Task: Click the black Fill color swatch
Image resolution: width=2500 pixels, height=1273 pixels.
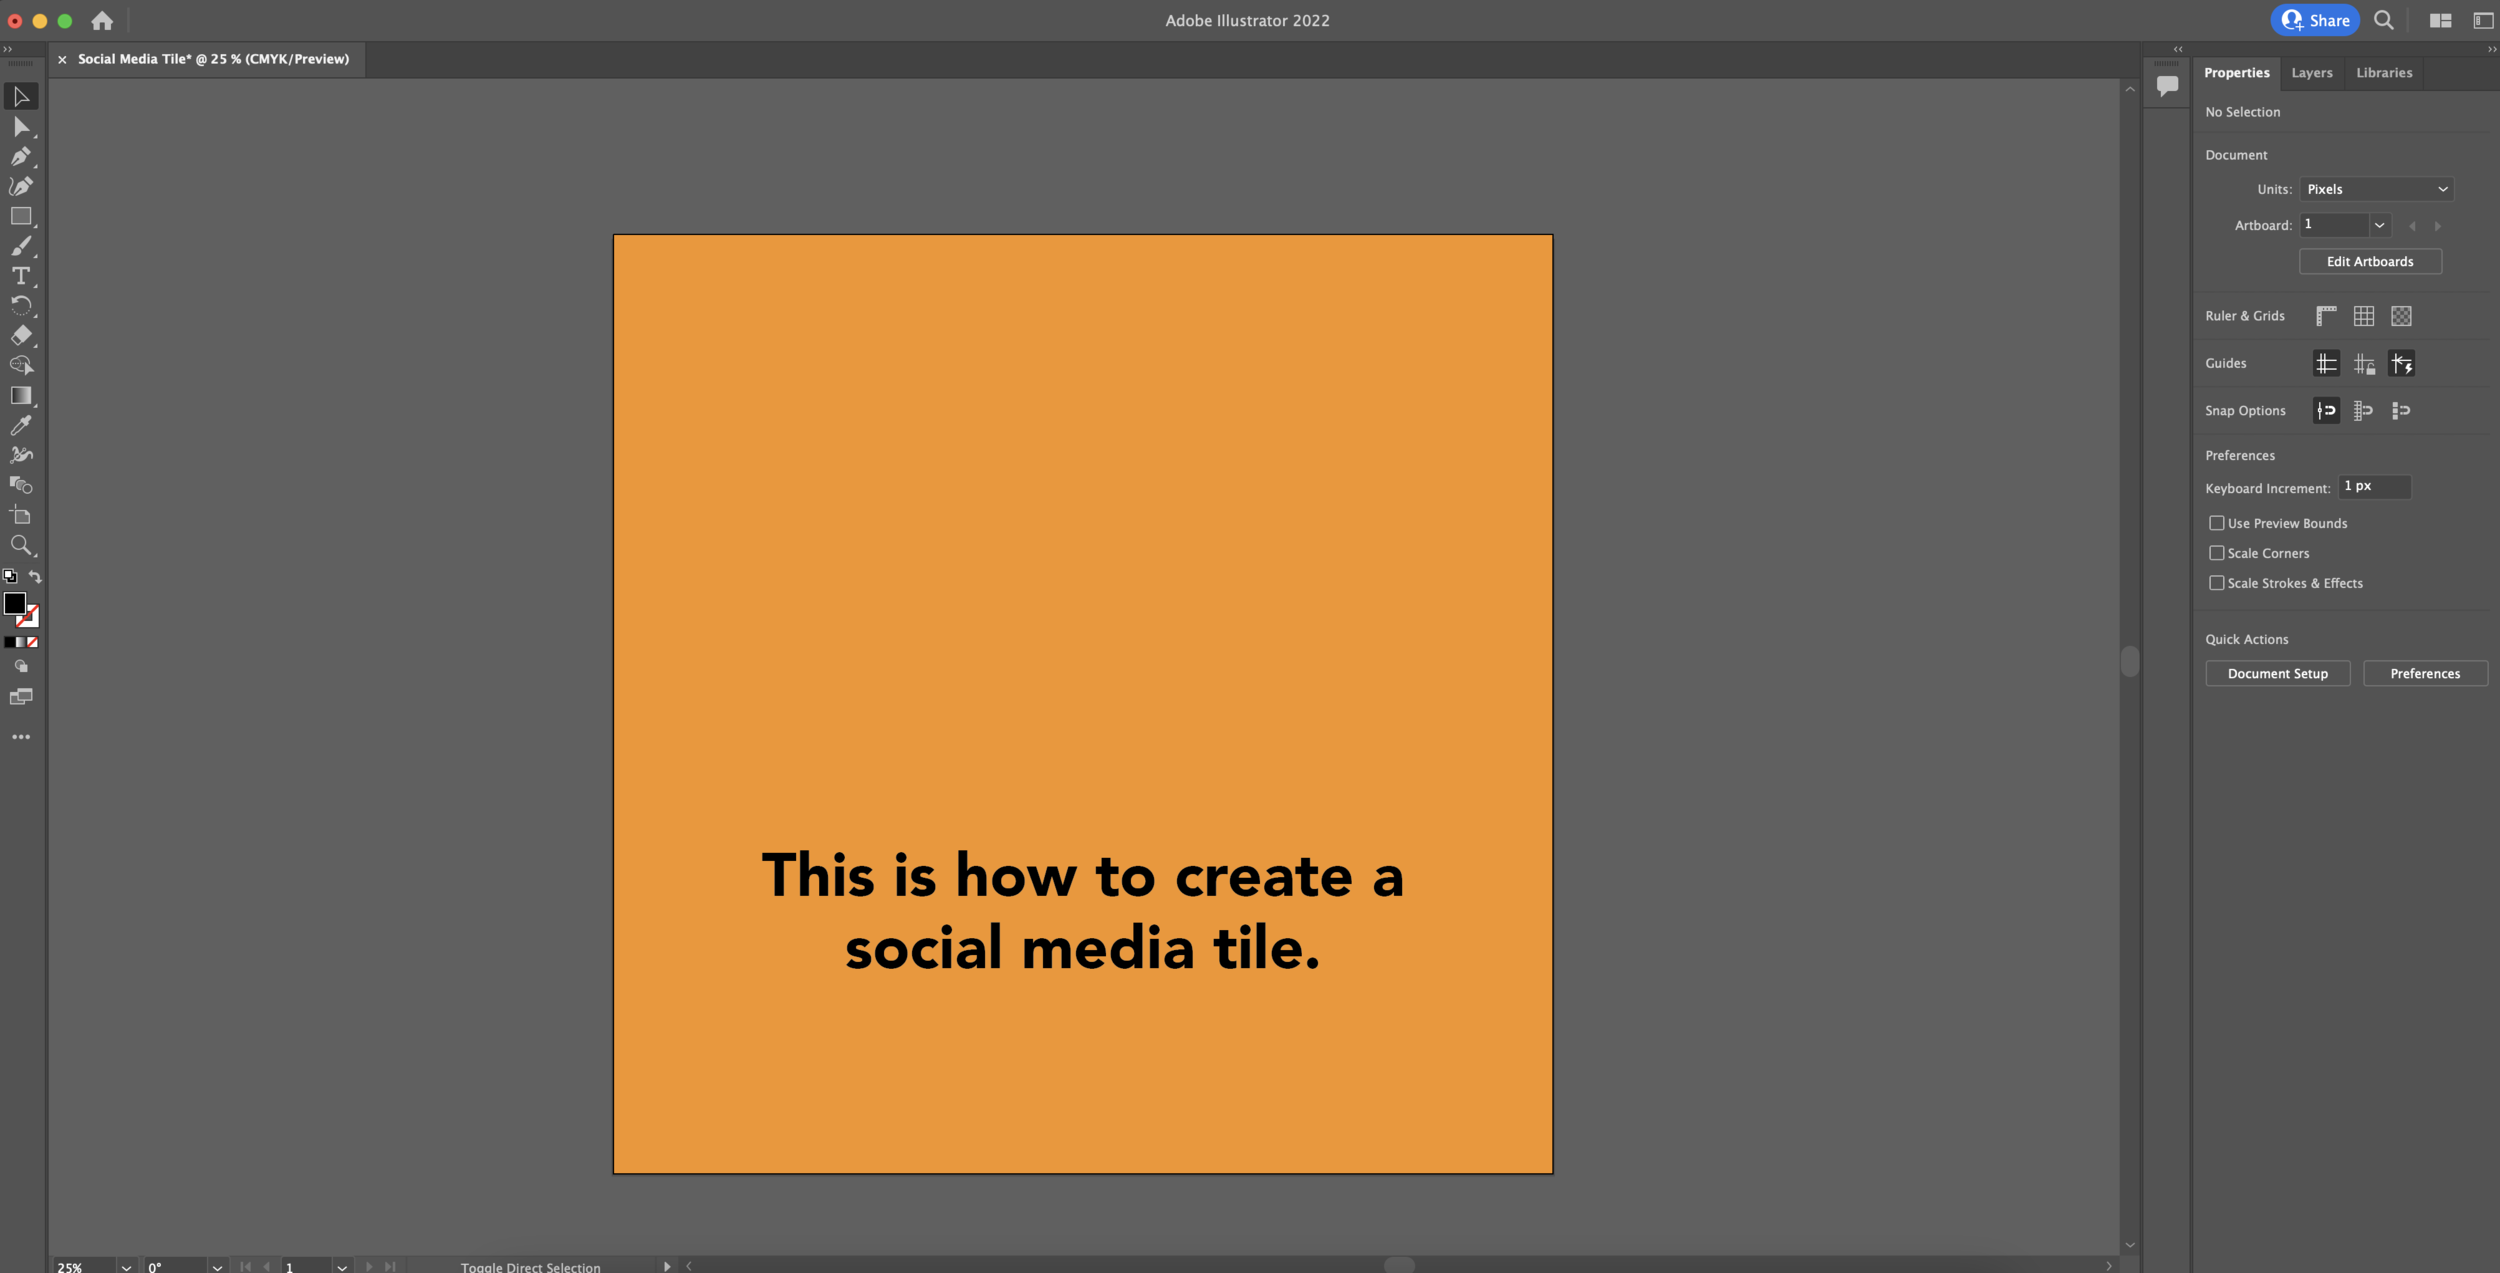Action: click(x=15, y=604)
